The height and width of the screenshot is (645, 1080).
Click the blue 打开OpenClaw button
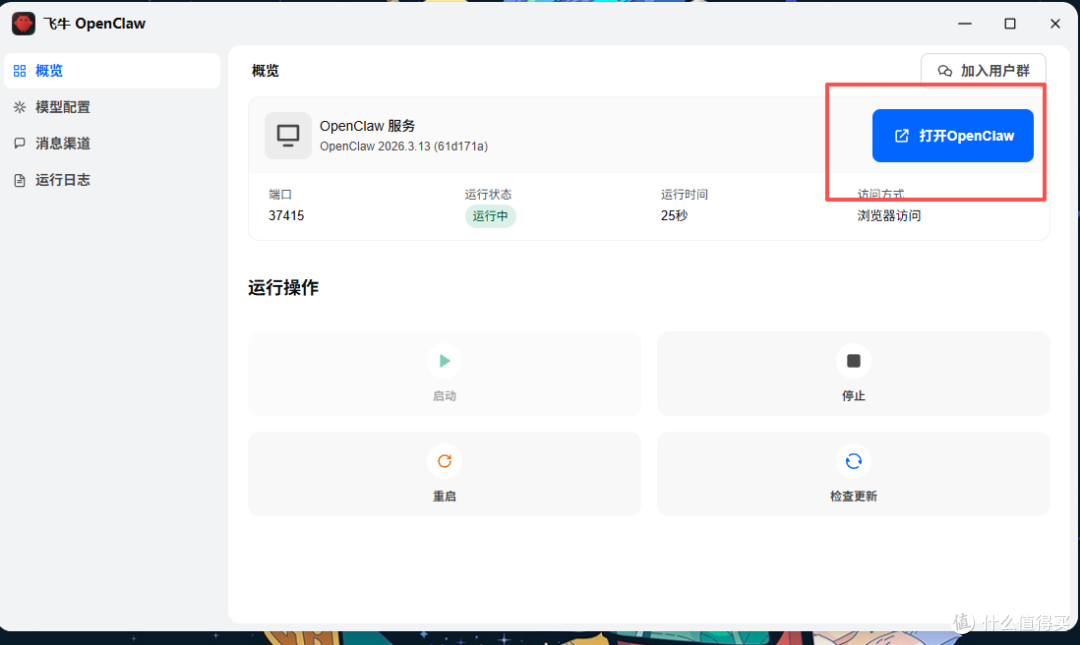point(953,136)
